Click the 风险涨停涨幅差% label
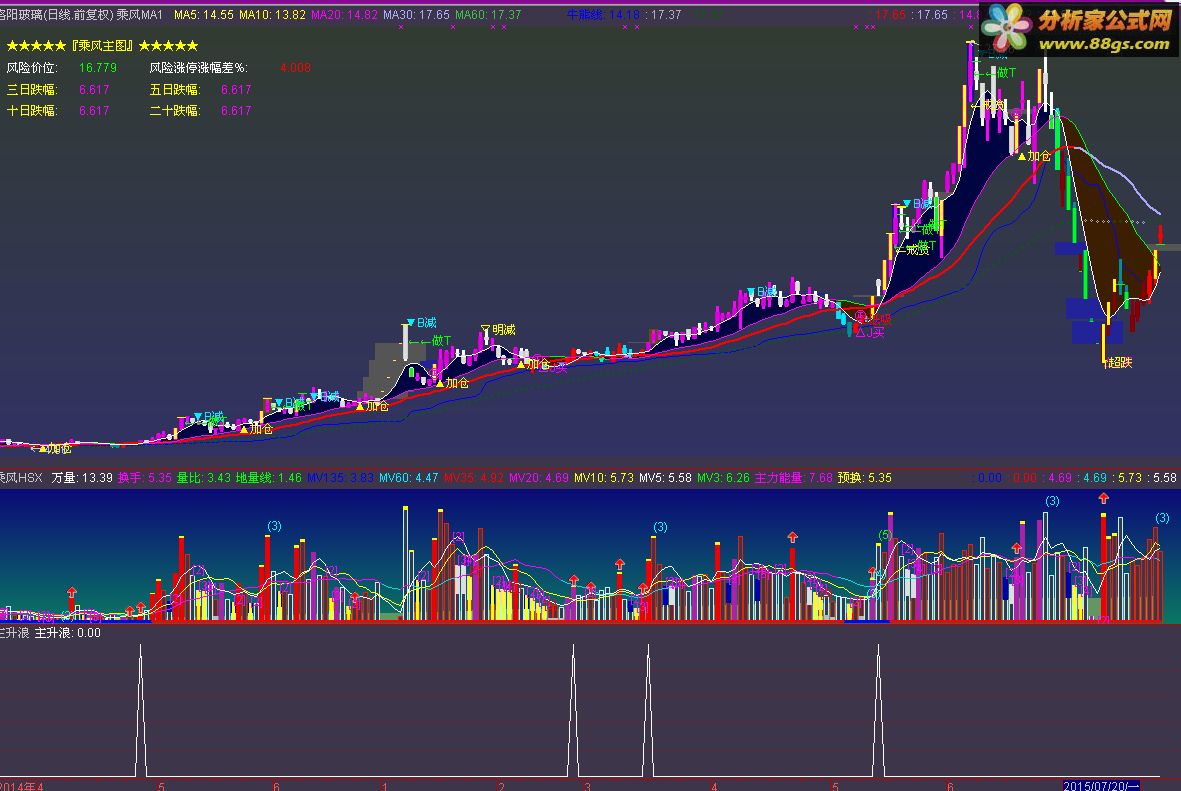The height and width of the screenshot is (791, 1181). (x=198, y=68)
